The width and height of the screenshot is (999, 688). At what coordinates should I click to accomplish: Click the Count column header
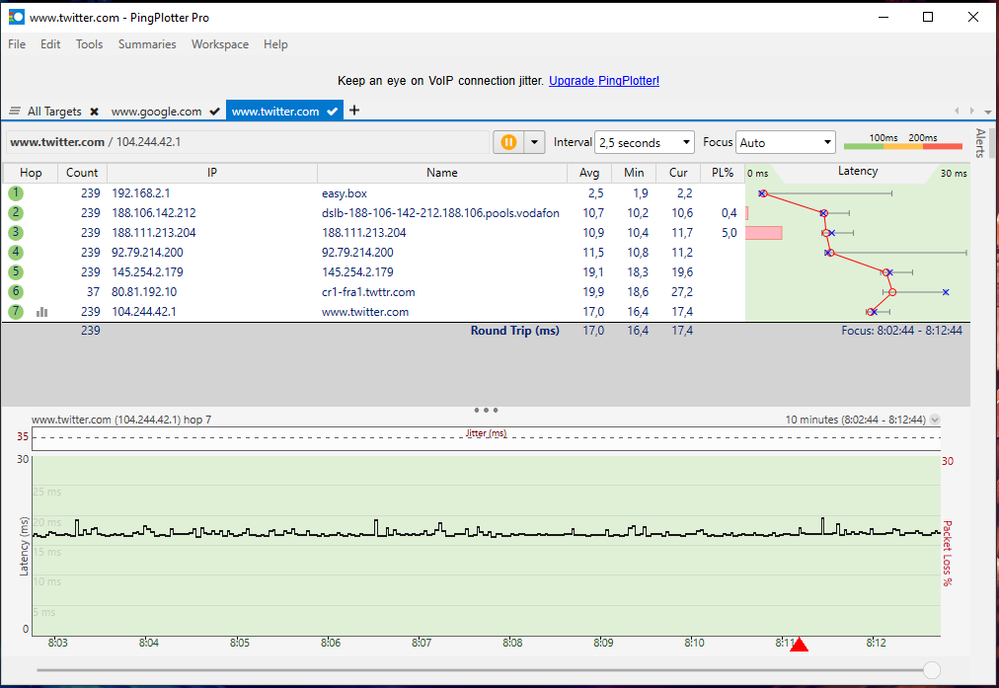tap(82, 173)
